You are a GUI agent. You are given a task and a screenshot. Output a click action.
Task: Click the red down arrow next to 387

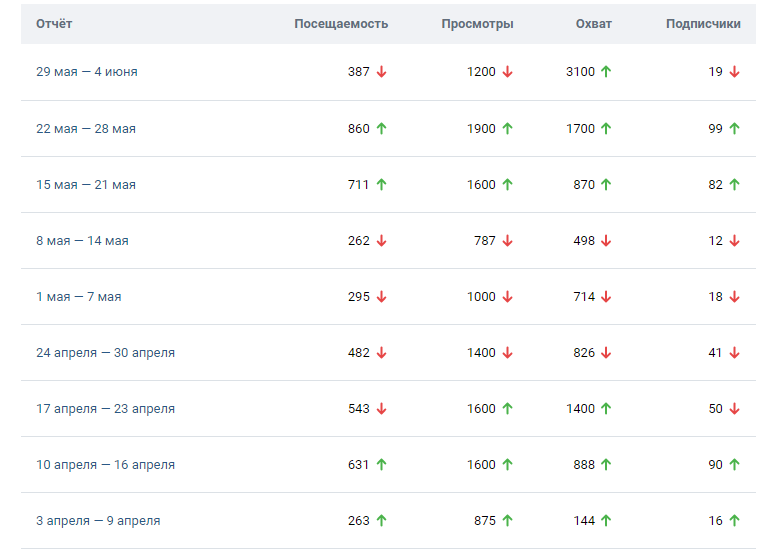tap(382, 72)
